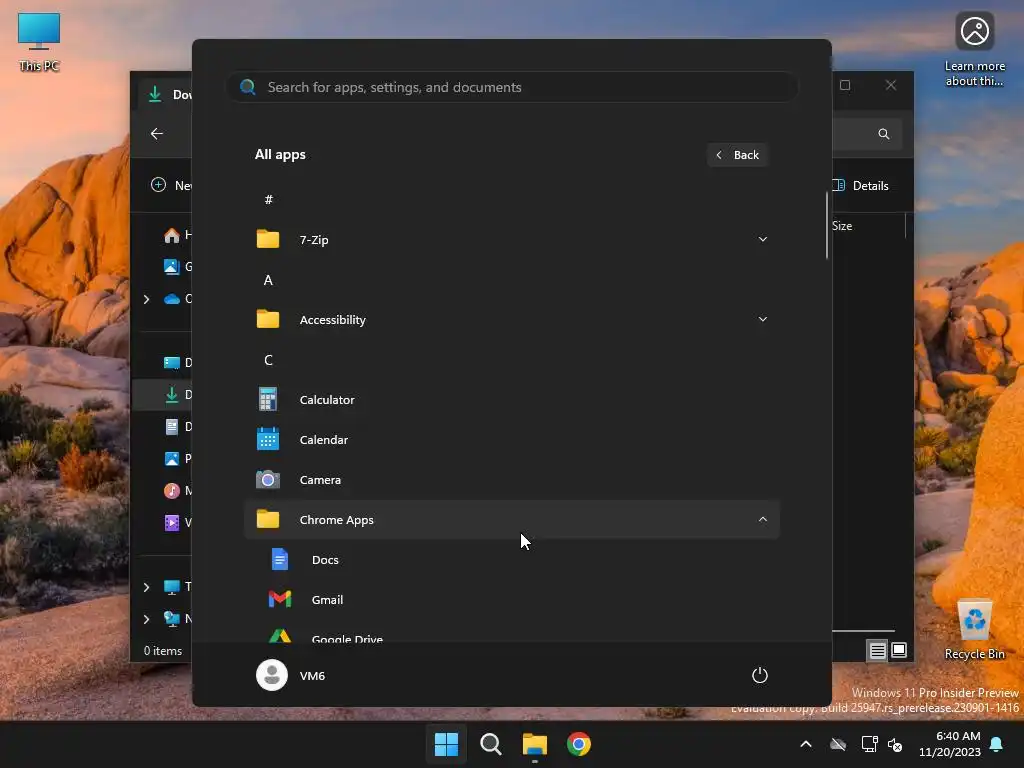Launch the Camera app
The width and height of the screenshot is (1024, 768).
point(511,479)
